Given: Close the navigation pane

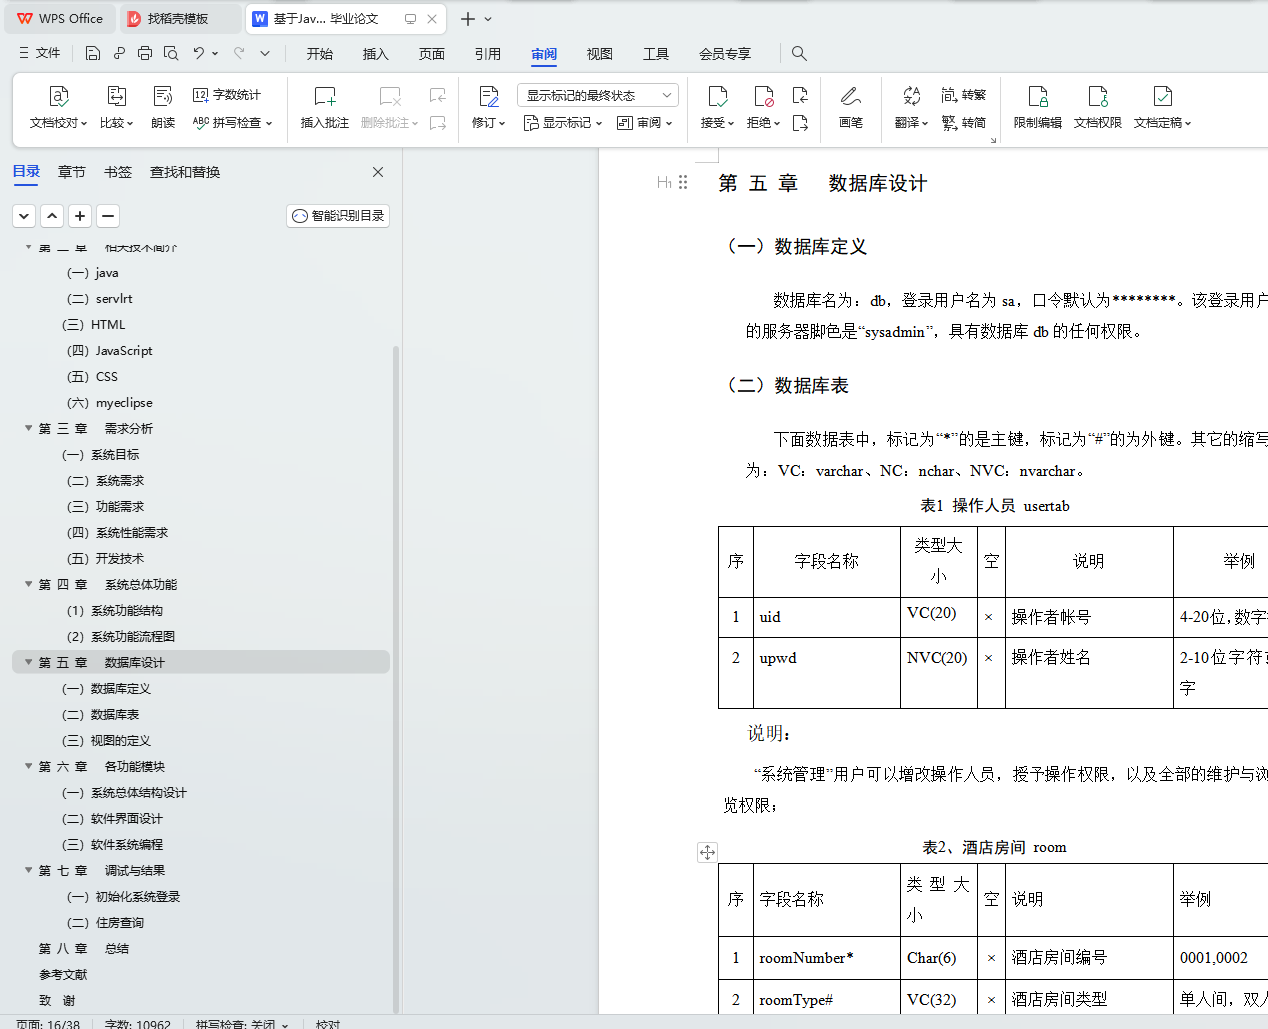Looking at the screenshot, I should click(378, 172).
